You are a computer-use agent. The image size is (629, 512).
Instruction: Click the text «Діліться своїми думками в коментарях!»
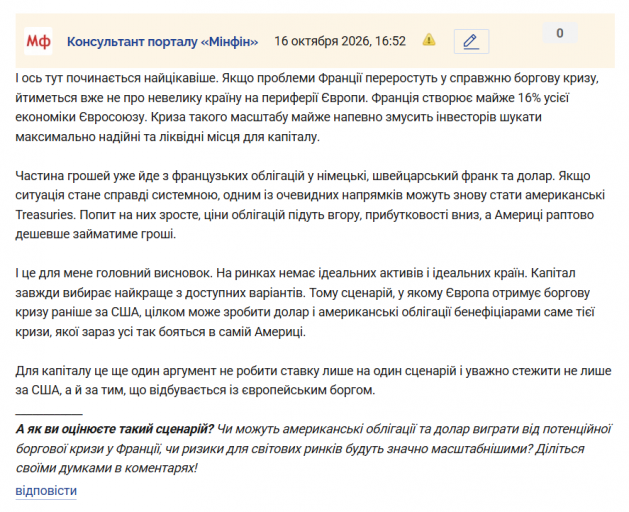click(x=300, y=459)
